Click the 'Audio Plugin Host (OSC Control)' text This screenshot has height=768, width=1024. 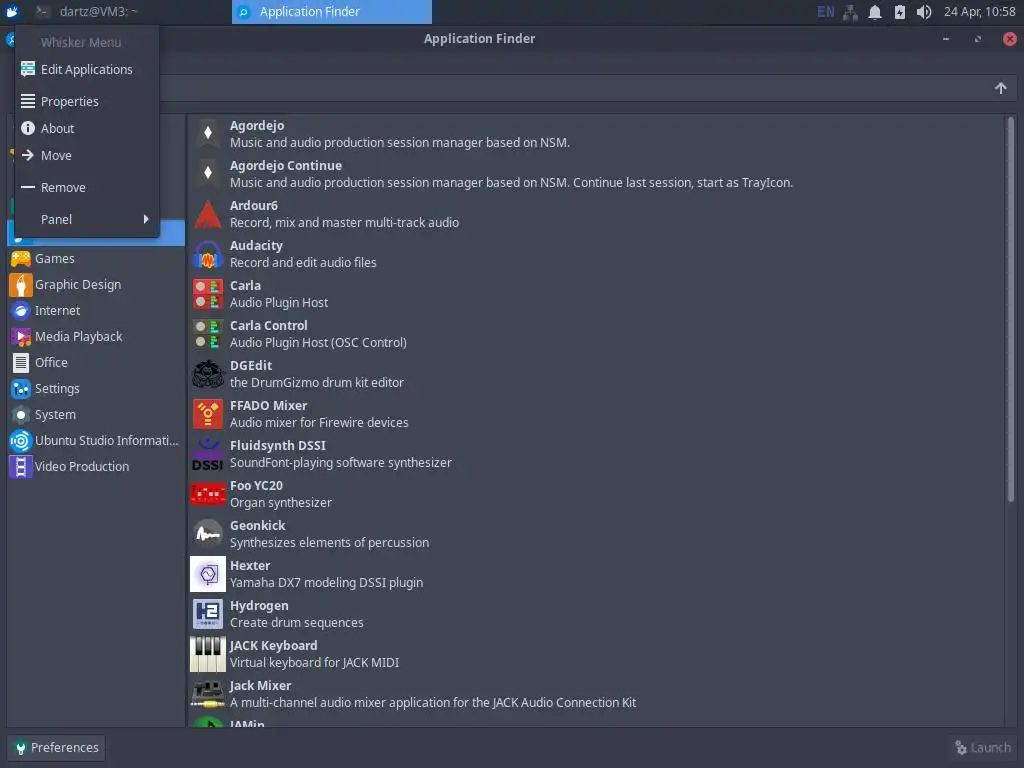318,343
